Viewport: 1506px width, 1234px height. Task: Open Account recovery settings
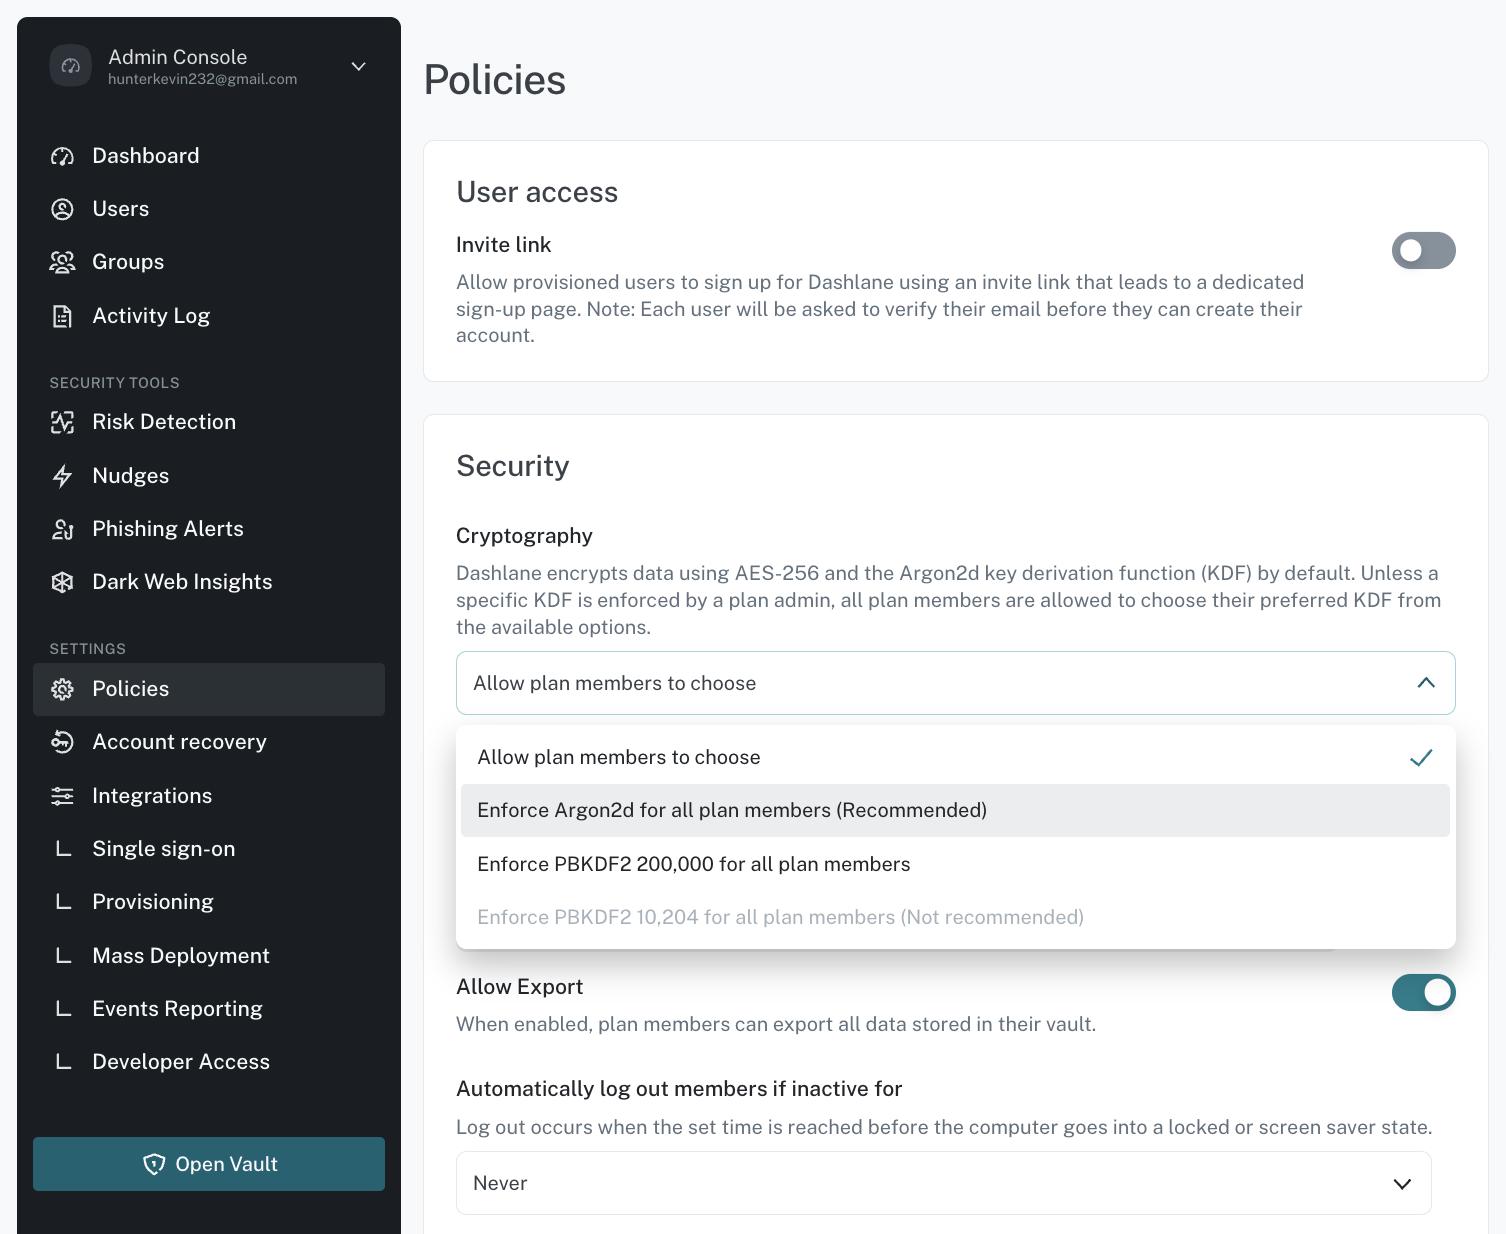tap(209, 742)
